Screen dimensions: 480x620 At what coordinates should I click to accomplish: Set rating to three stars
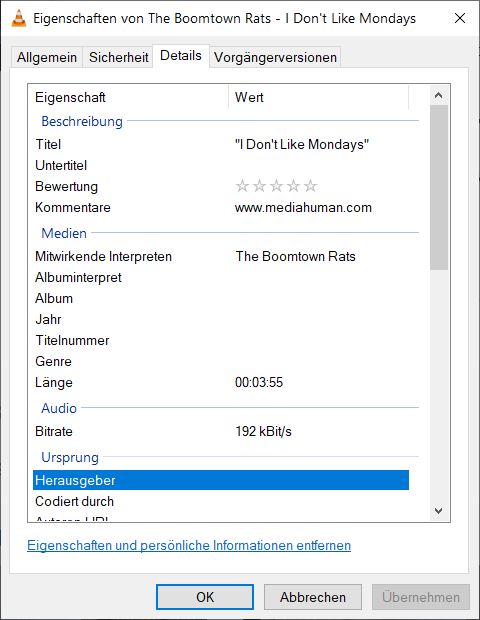coord(276,186)
